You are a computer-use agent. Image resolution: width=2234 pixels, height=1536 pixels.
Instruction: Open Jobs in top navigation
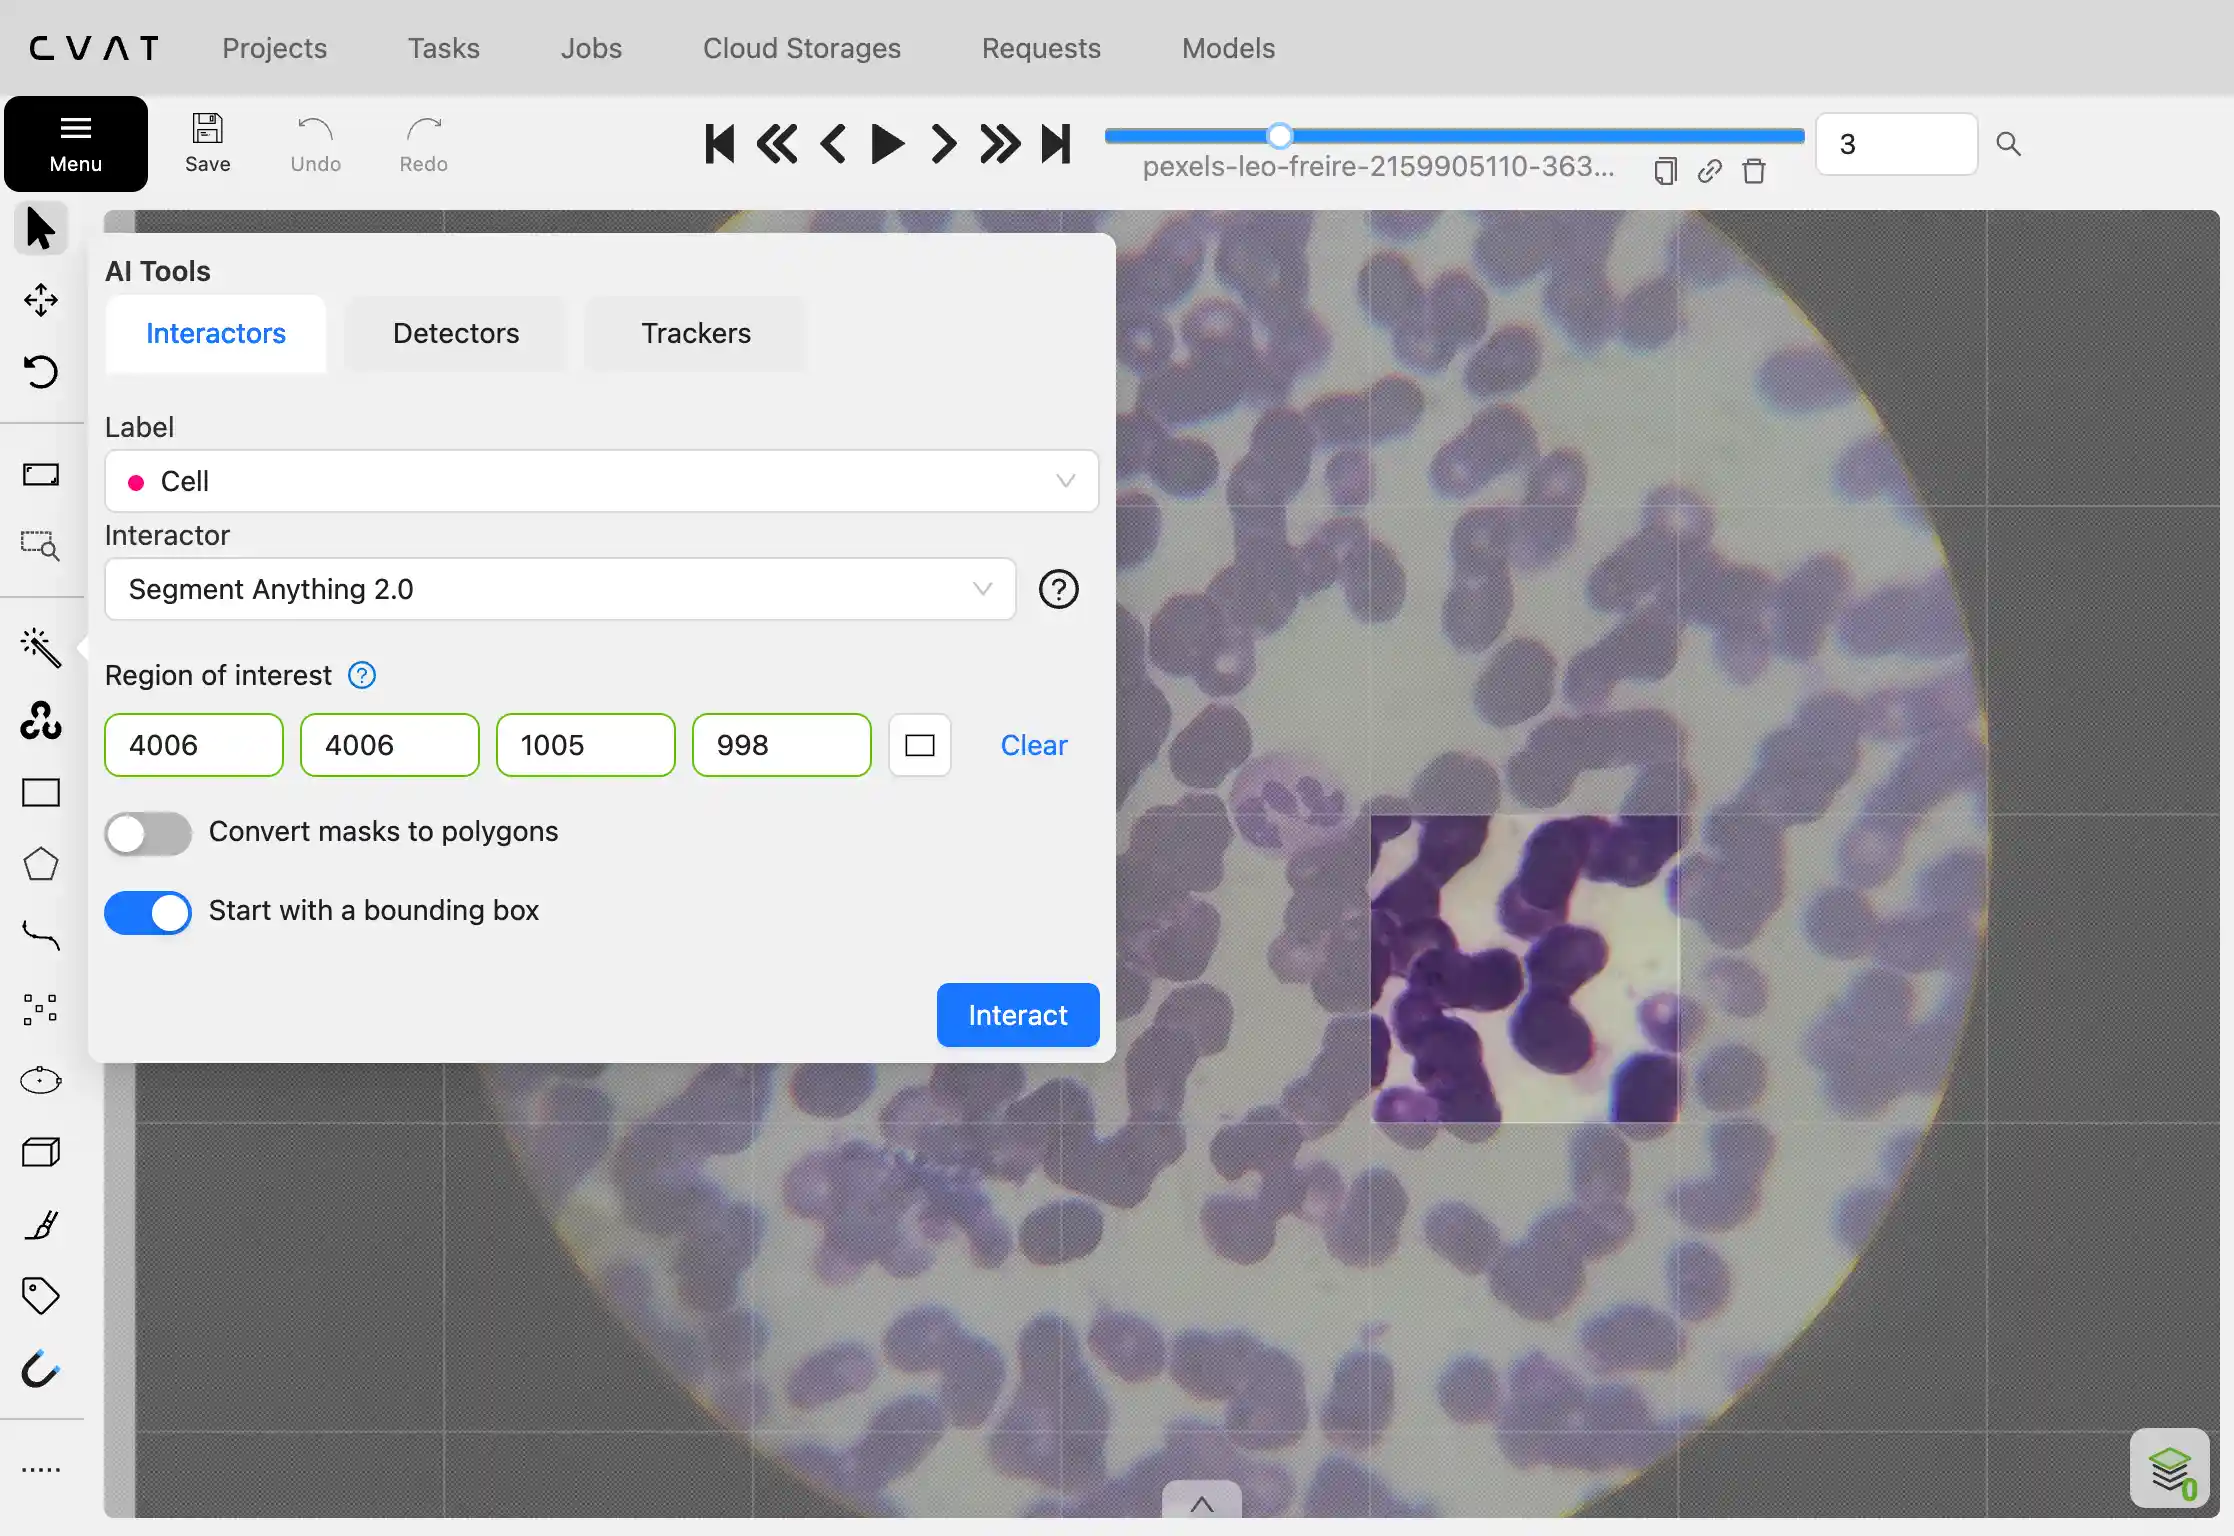(x=591, y=48)
